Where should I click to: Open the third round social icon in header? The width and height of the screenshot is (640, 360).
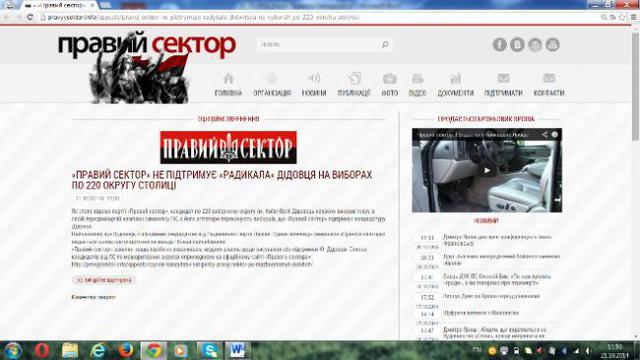(535, 44)
